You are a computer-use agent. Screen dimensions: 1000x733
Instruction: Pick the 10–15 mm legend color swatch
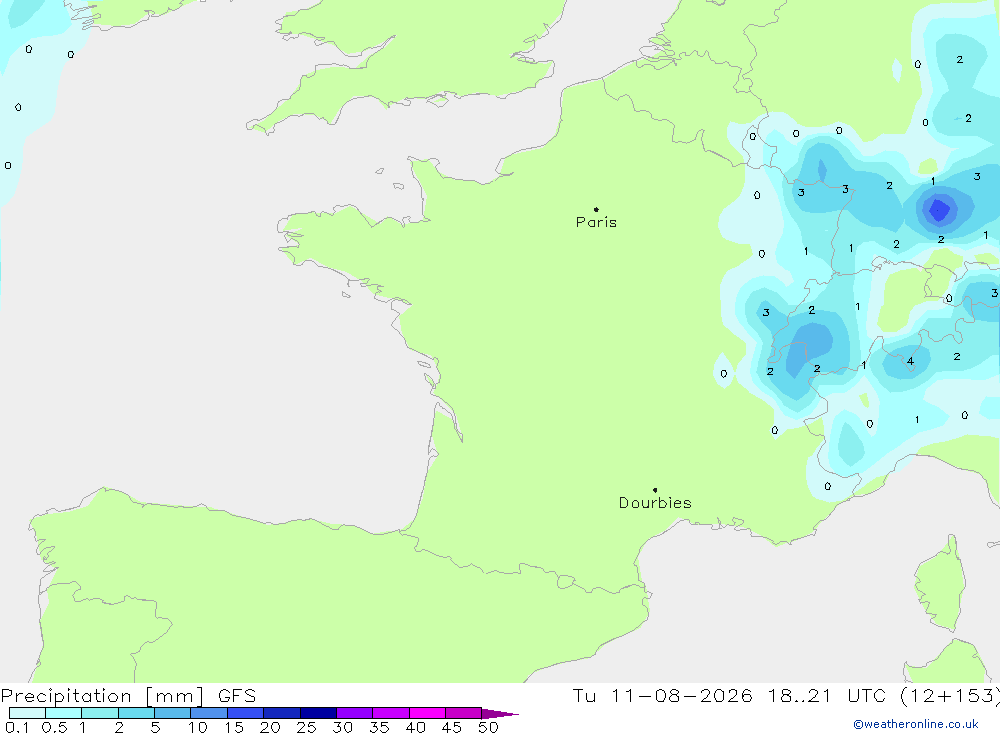(209, 713)
